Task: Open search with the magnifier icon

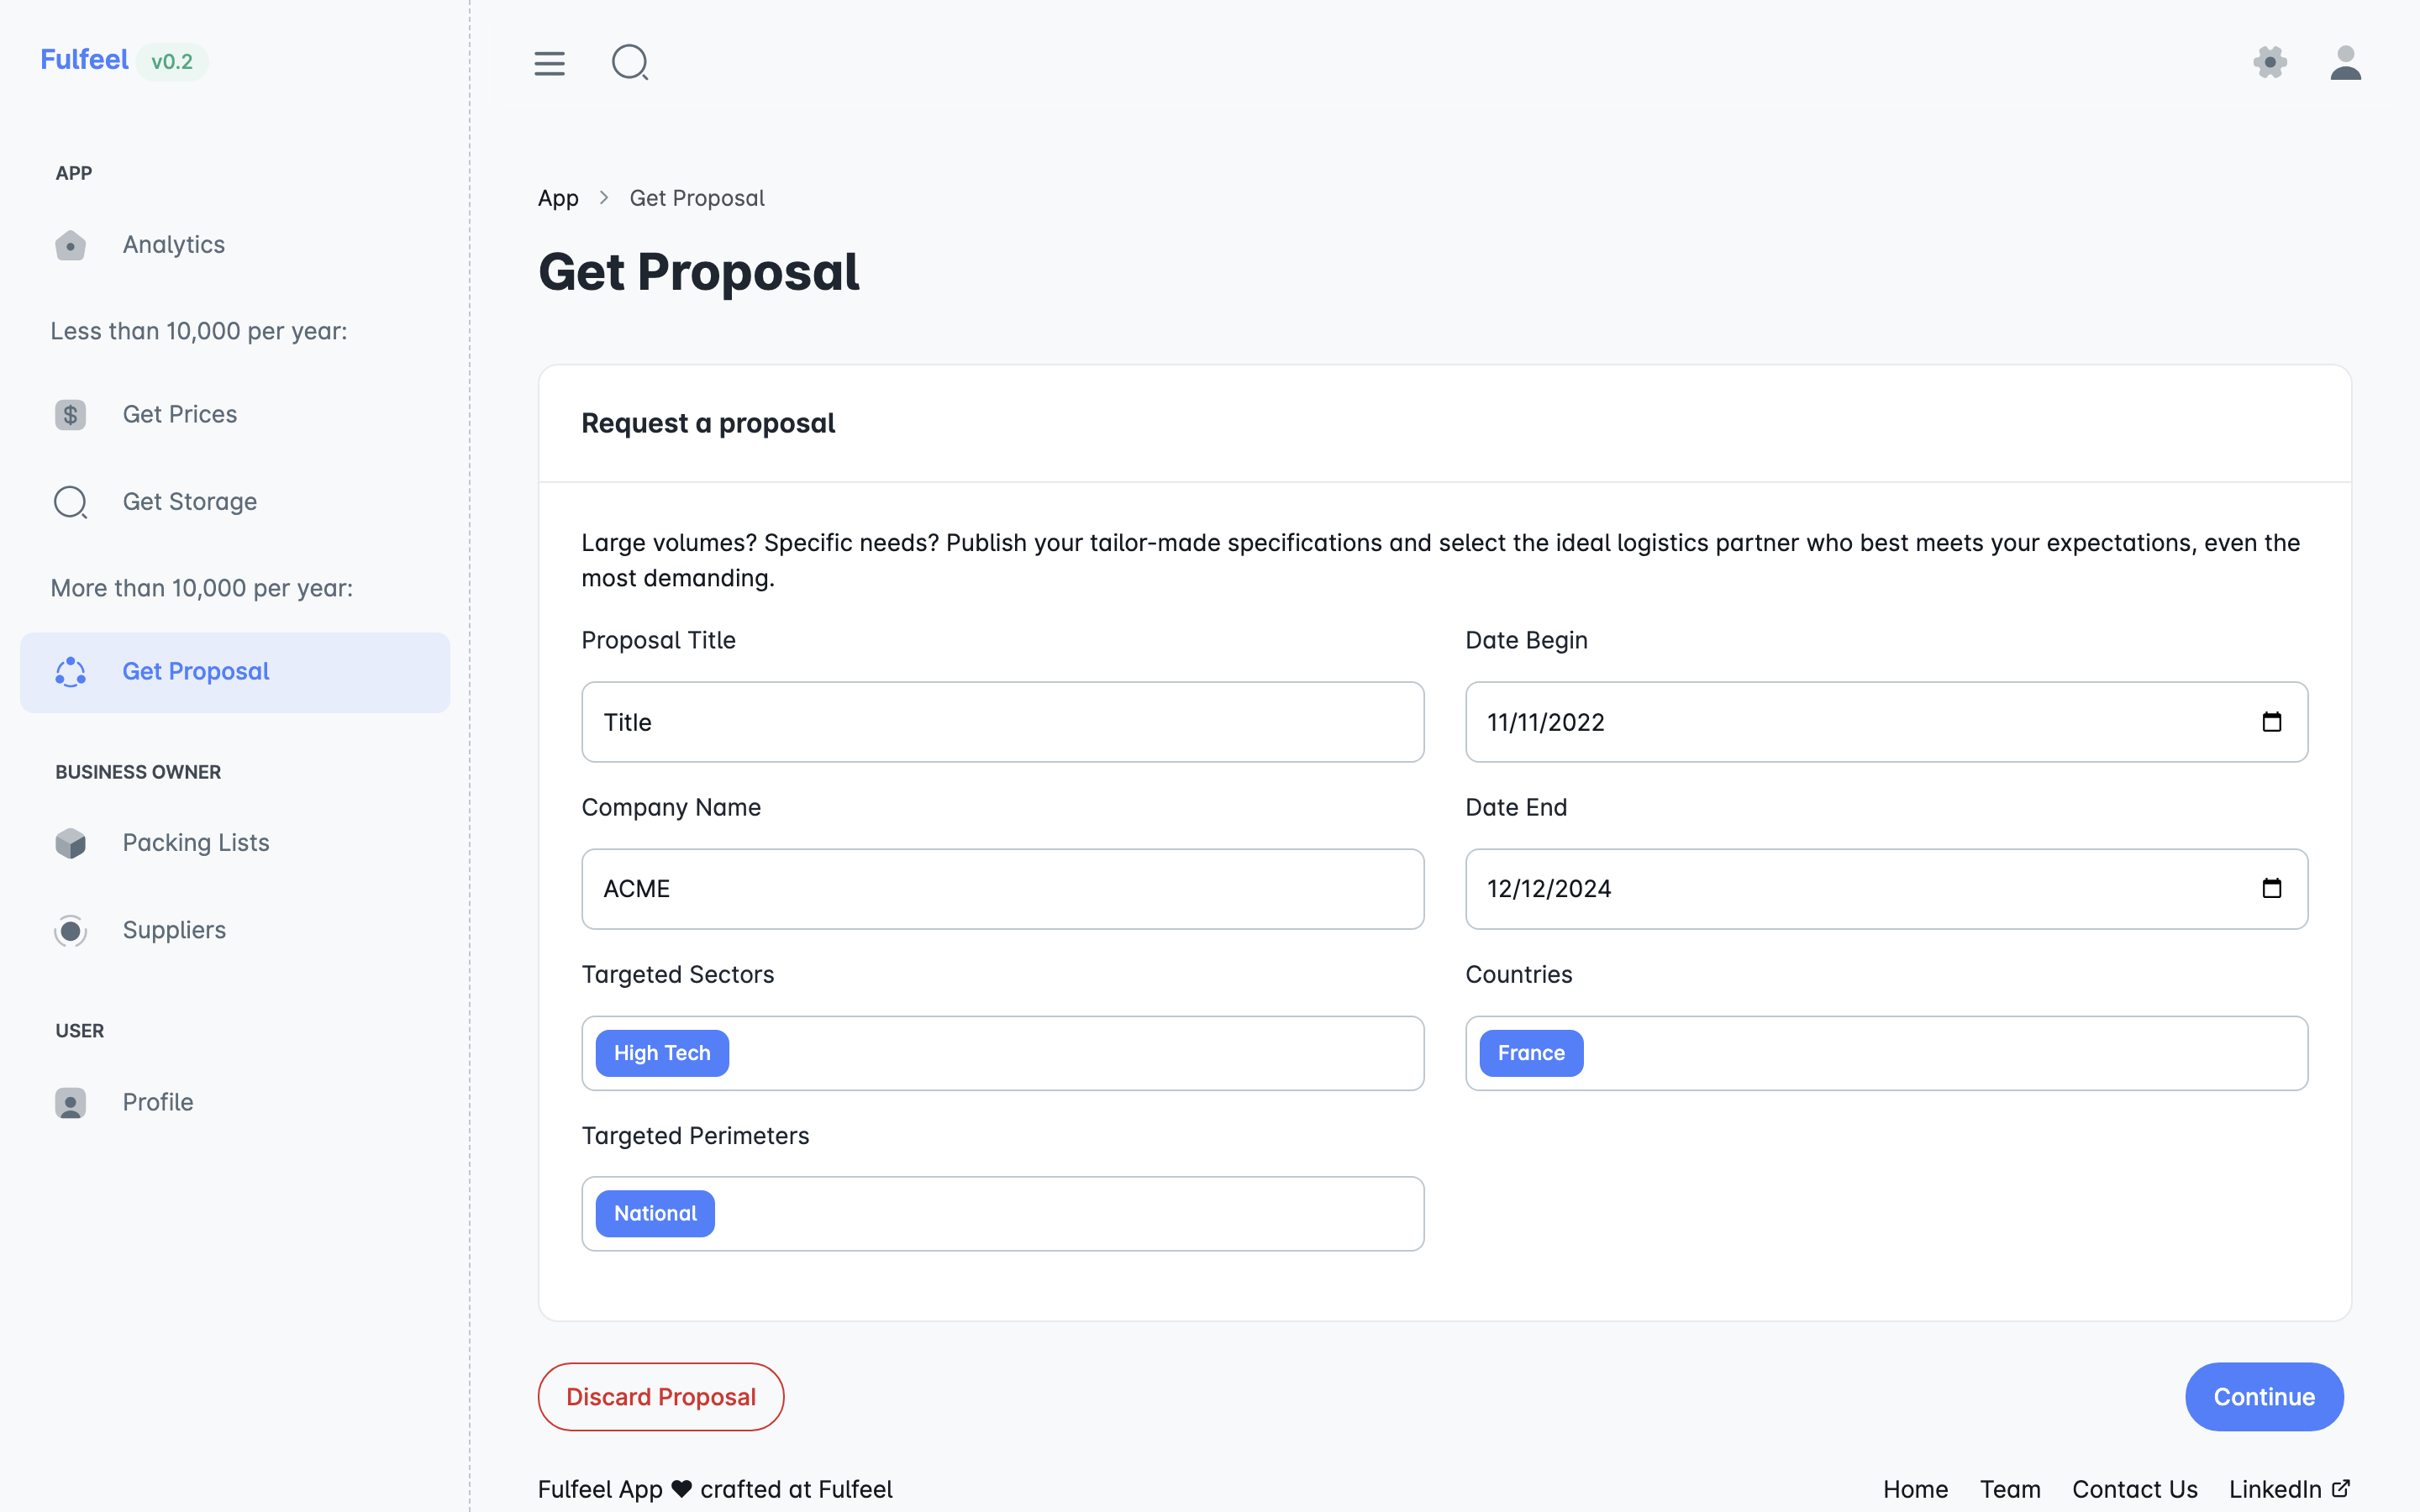Action: click(630, 63)
